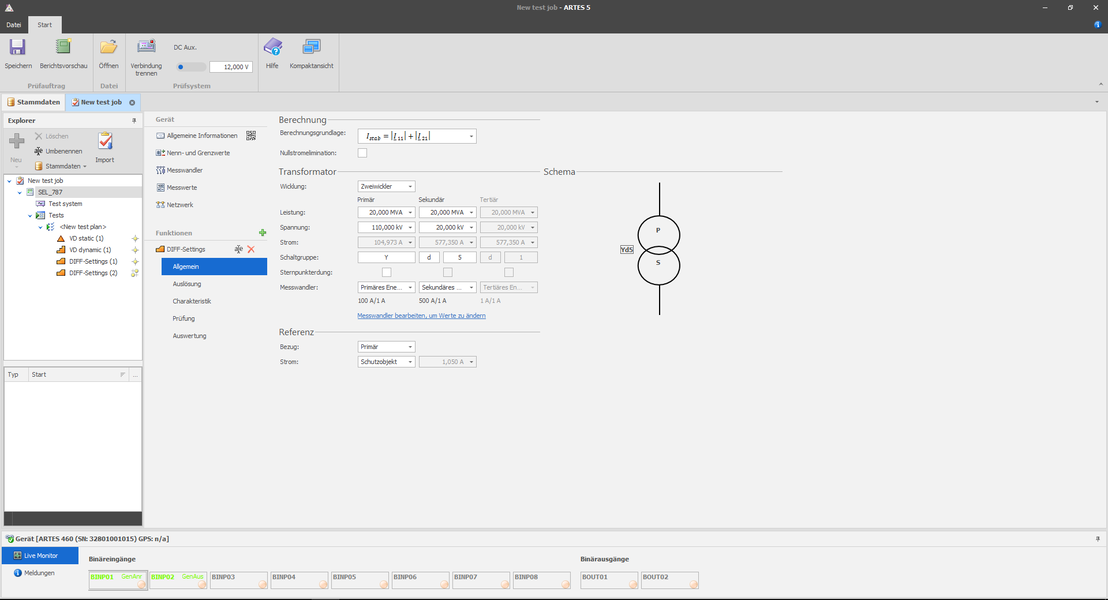
Task: Click the Schaltgruppe Y primary field
Action: click(387, 257)
